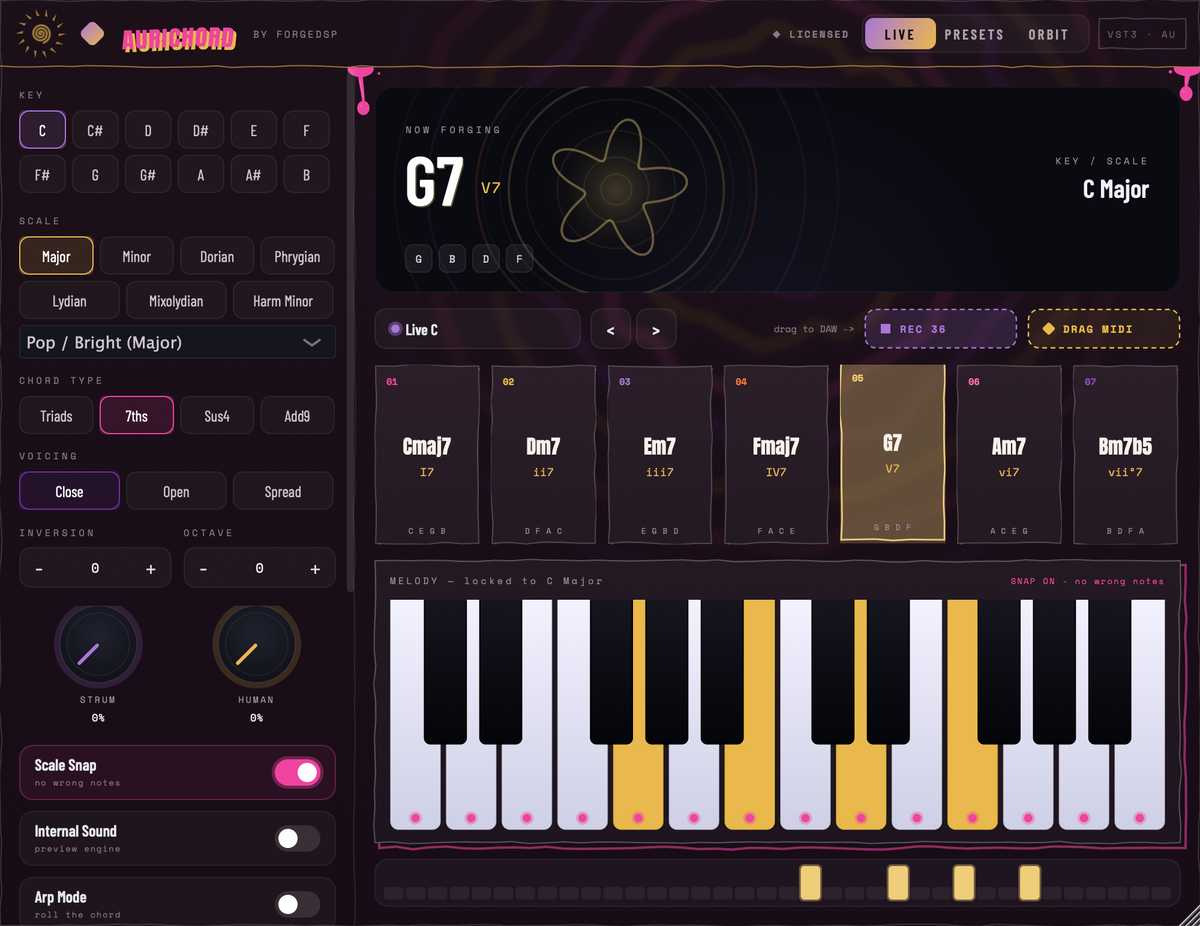The height and width of the screenshot is (926, 1200).
Task: Trigger the Dm7 chord pad
Action: point(543,453)
